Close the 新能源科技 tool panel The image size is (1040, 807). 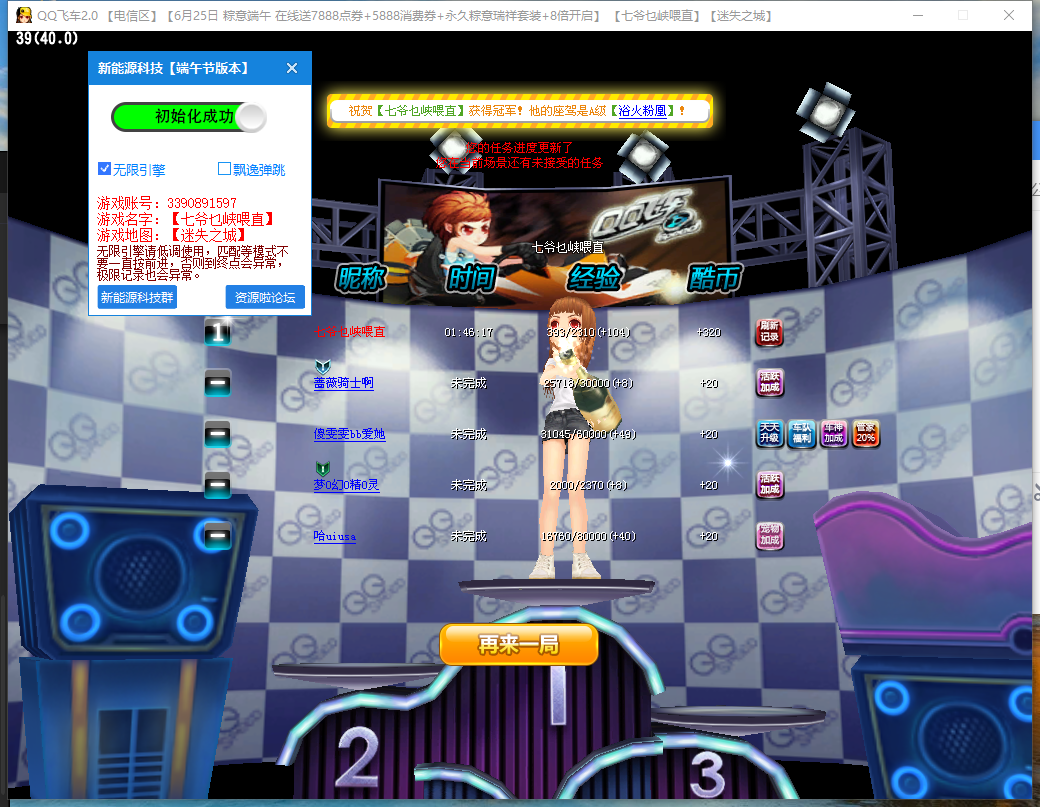click(x=292, y=68)
